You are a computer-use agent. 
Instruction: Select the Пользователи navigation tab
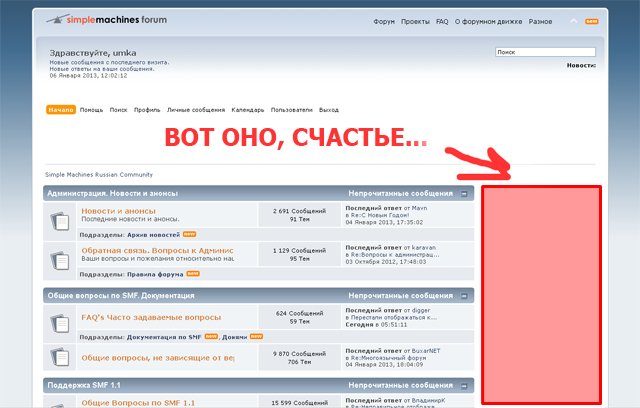(x=291, y=110)
